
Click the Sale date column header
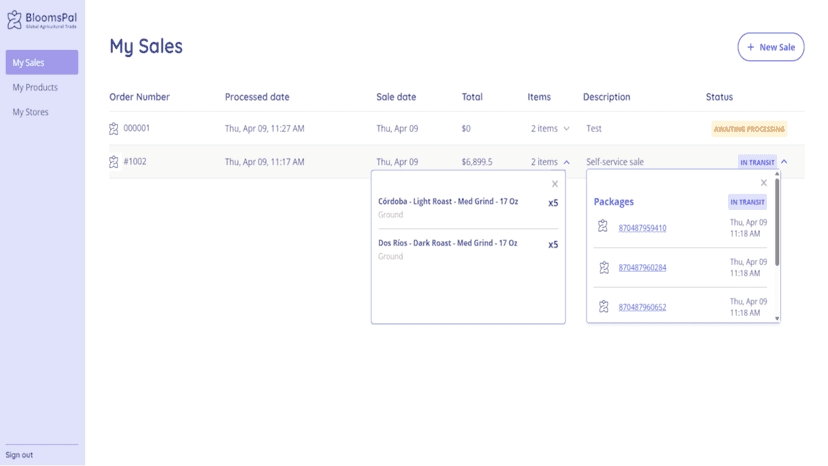(396, 97)
